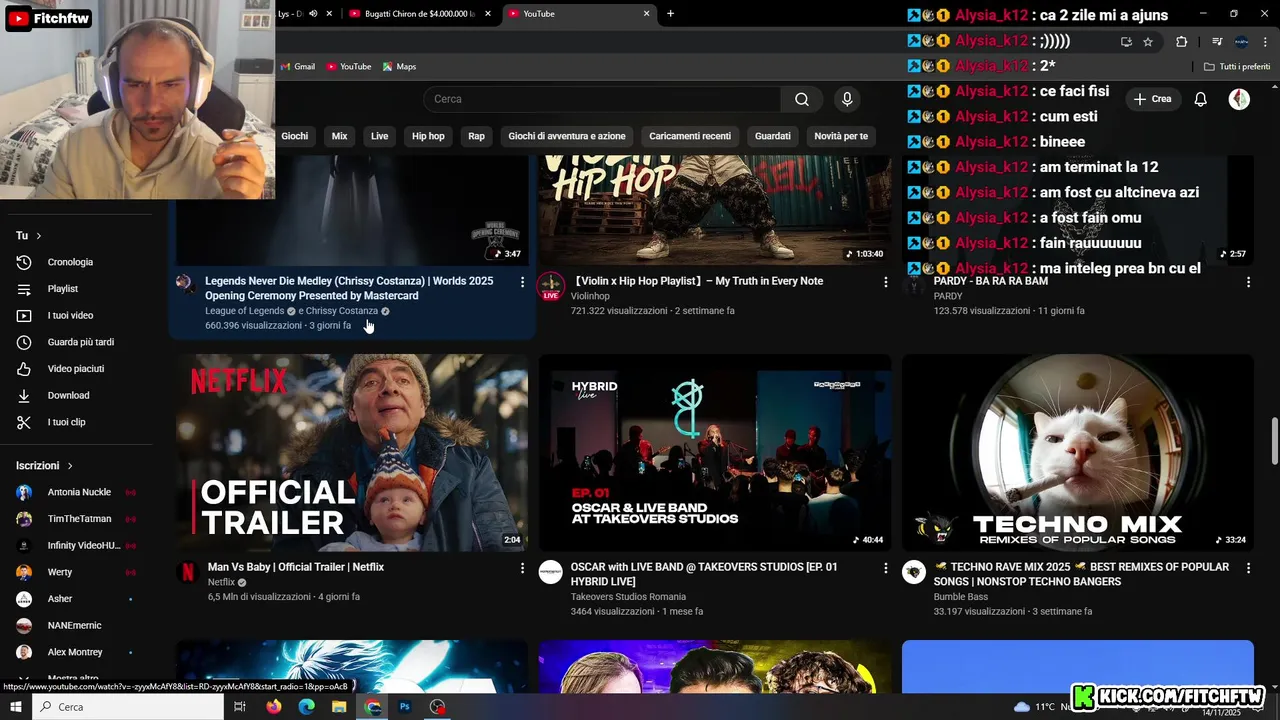Open the Download sidebar entry
1280x720 pixels.
pos(68,395)
